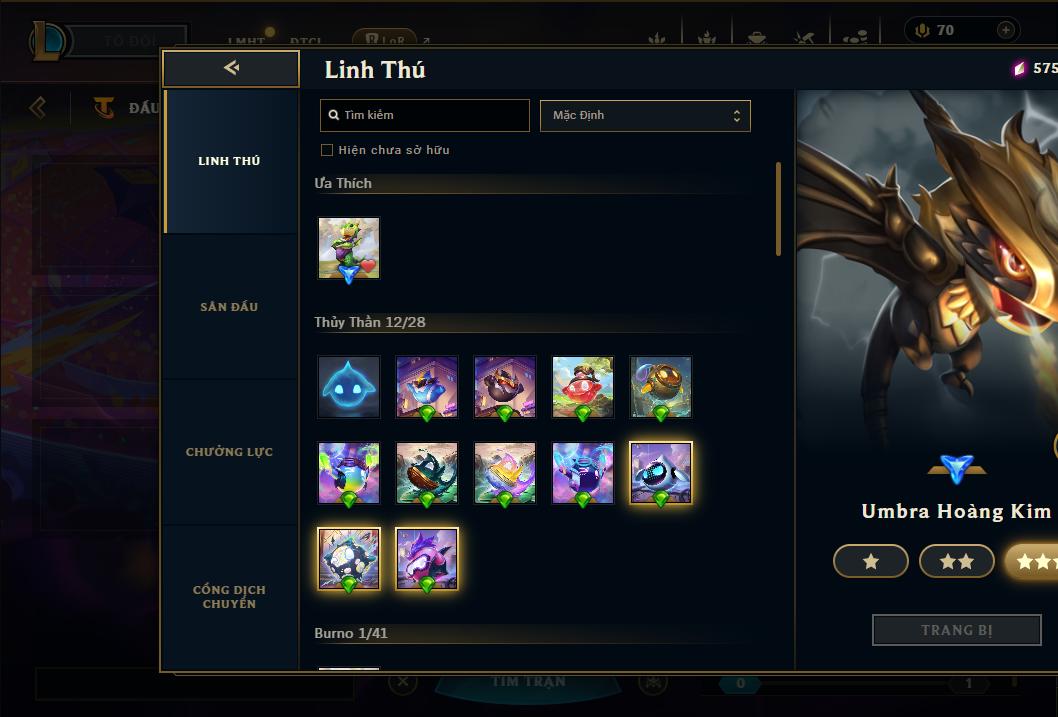1058x717 pixels.
Task: Pick the golden armored Thủy Thần sprite
Action: (661, 387)
